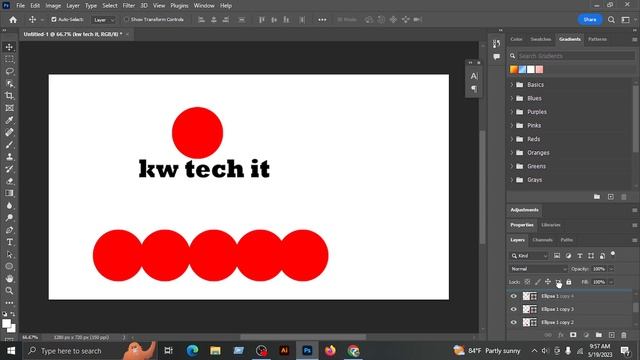Click the foreground color swatch
This screenshot has height=360, width=640.
(x=6, y=324)
